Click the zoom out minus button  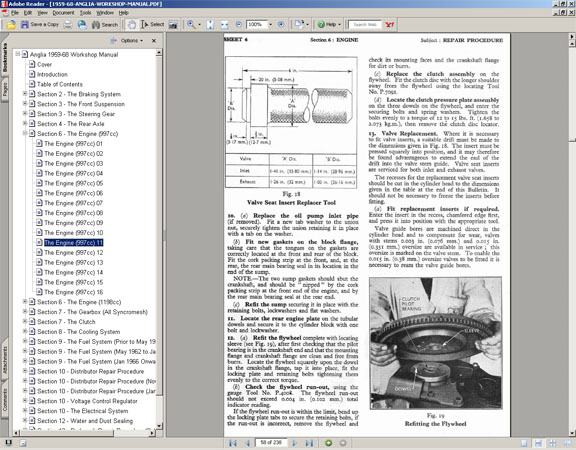click(239, 25)
